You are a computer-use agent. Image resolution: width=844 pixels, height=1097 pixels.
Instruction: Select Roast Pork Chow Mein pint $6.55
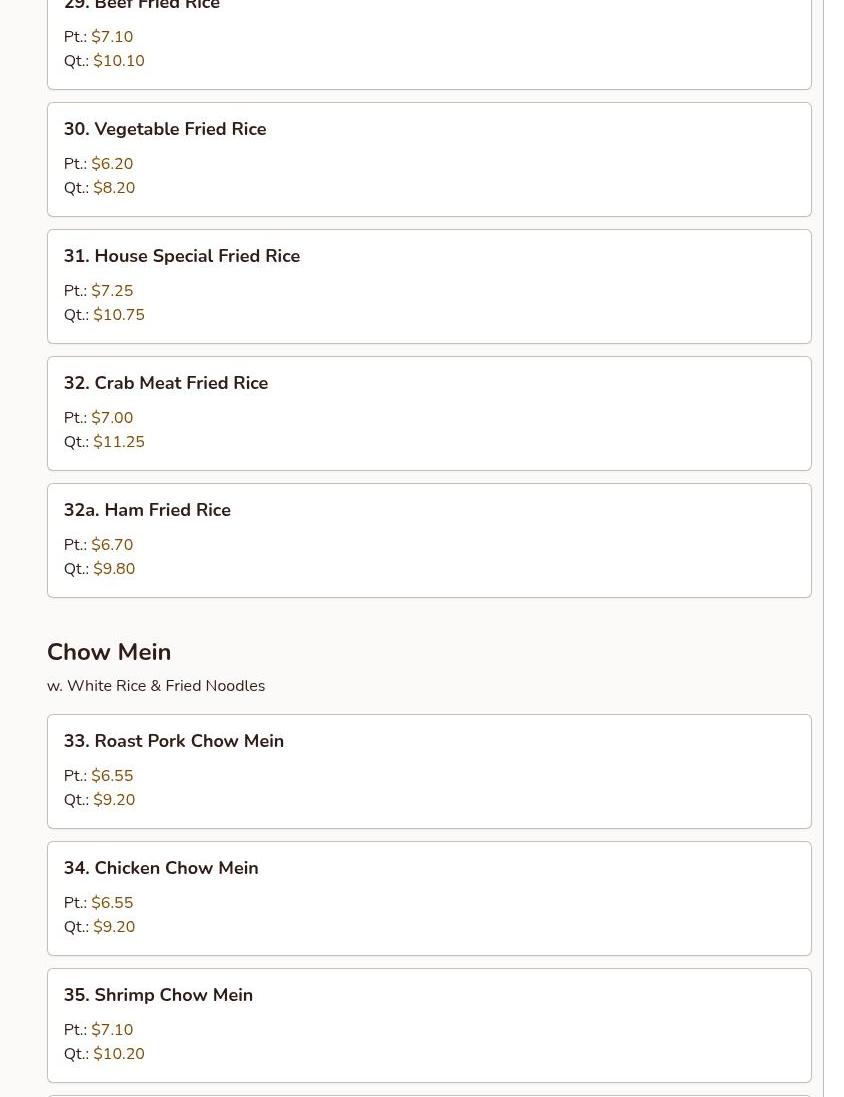[112, 776]
